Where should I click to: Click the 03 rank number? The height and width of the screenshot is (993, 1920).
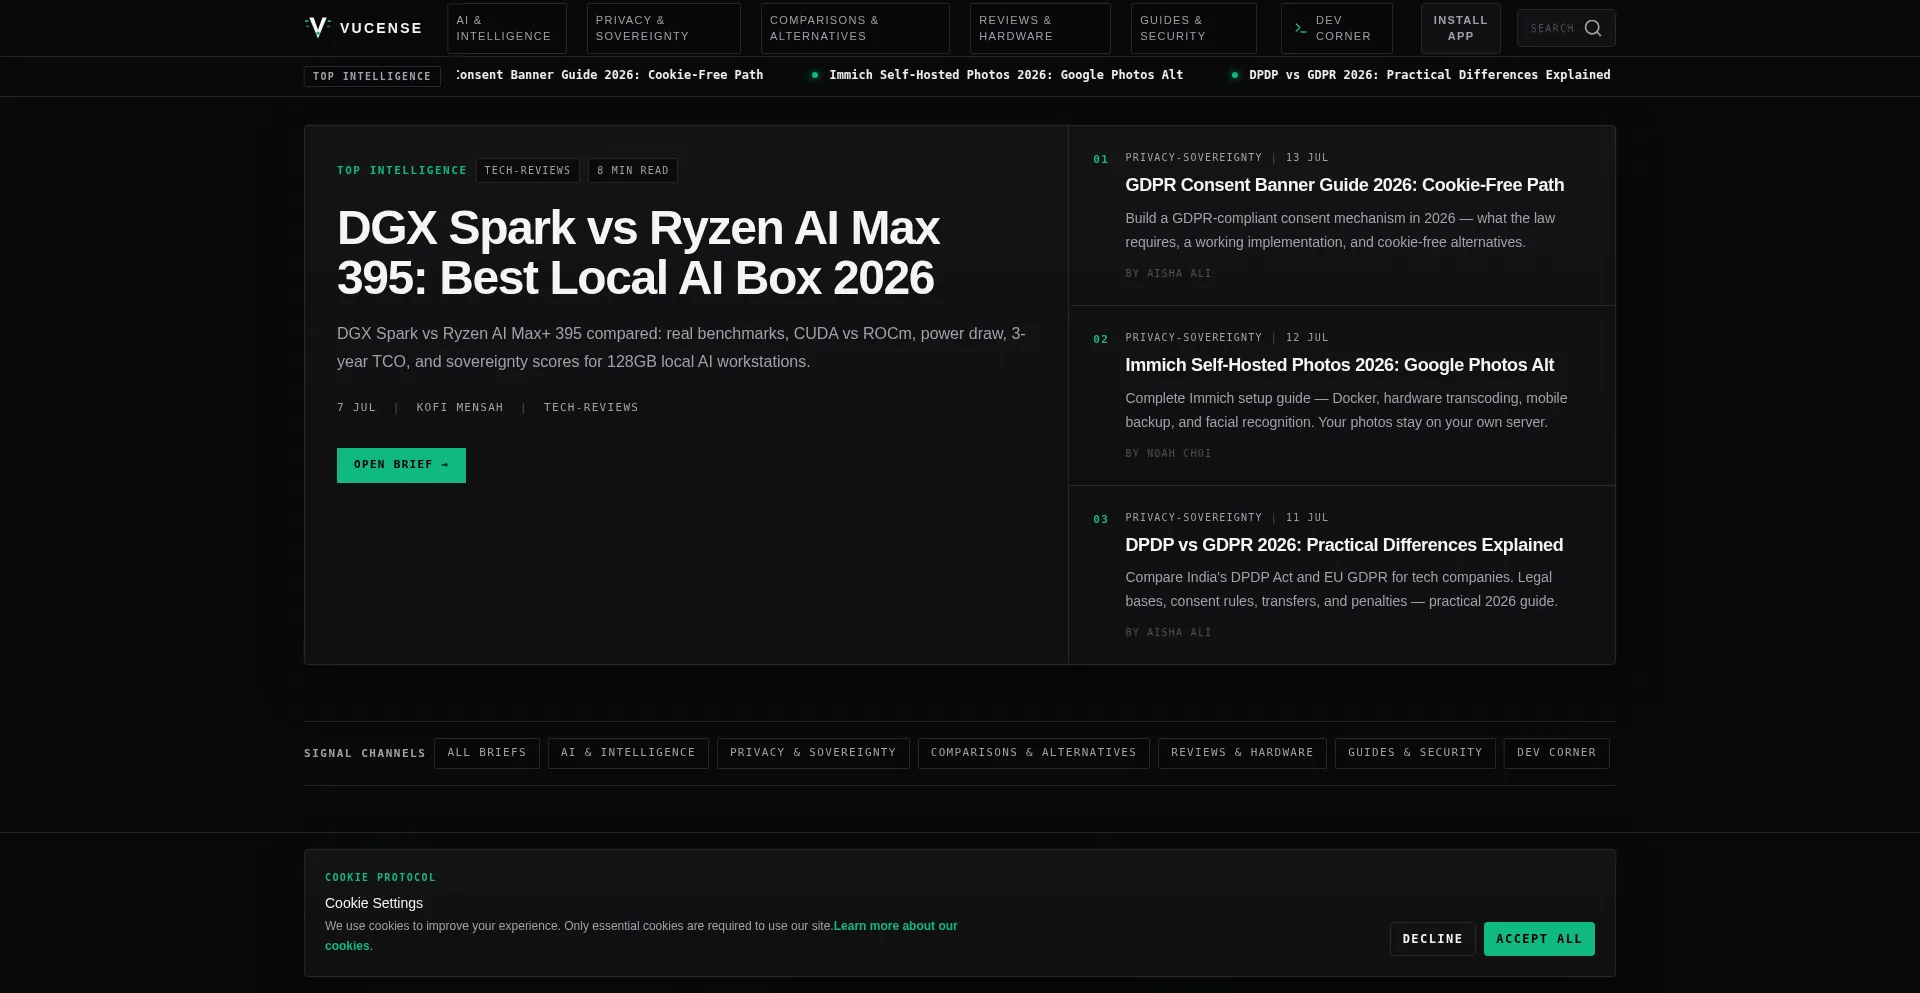[1101, 519]
